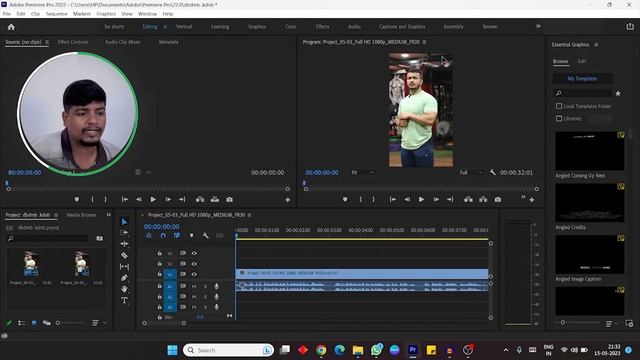Select the Track Select Forward tool

pyautogui.click(x=124, y=233)
